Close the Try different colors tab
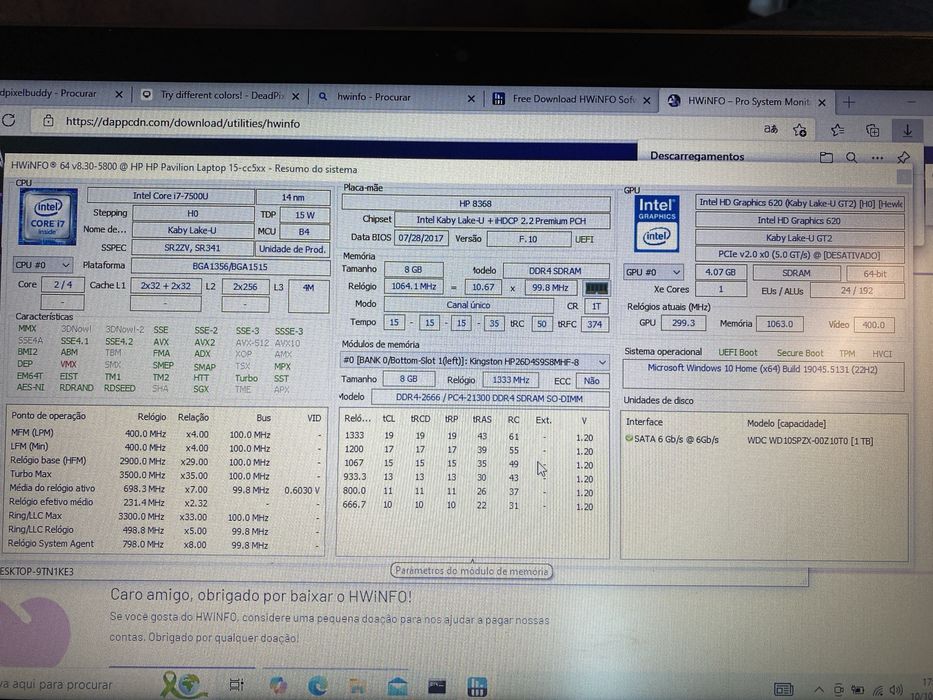Viewport: 933px width, 700px height. [296, 96]
